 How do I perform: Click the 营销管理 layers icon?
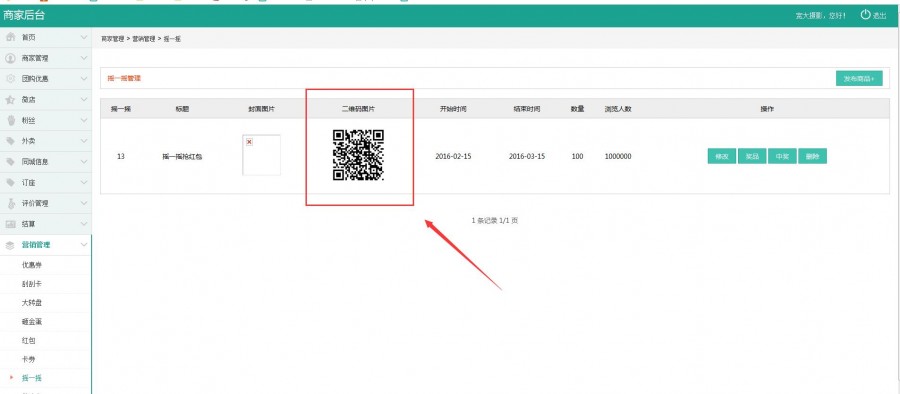pyautogui.click(x=10, y=245)
